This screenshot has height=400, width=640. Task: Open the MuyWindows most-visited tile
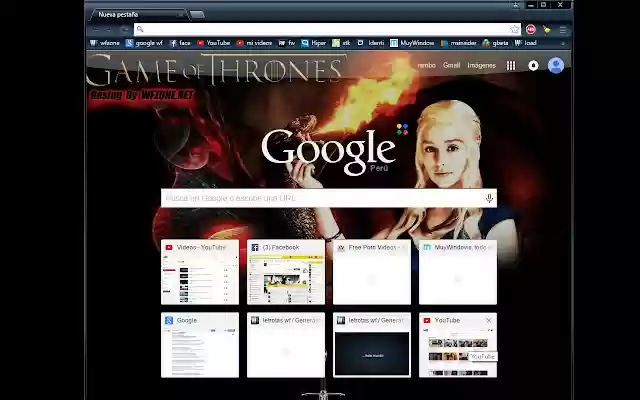coord(458,272)
